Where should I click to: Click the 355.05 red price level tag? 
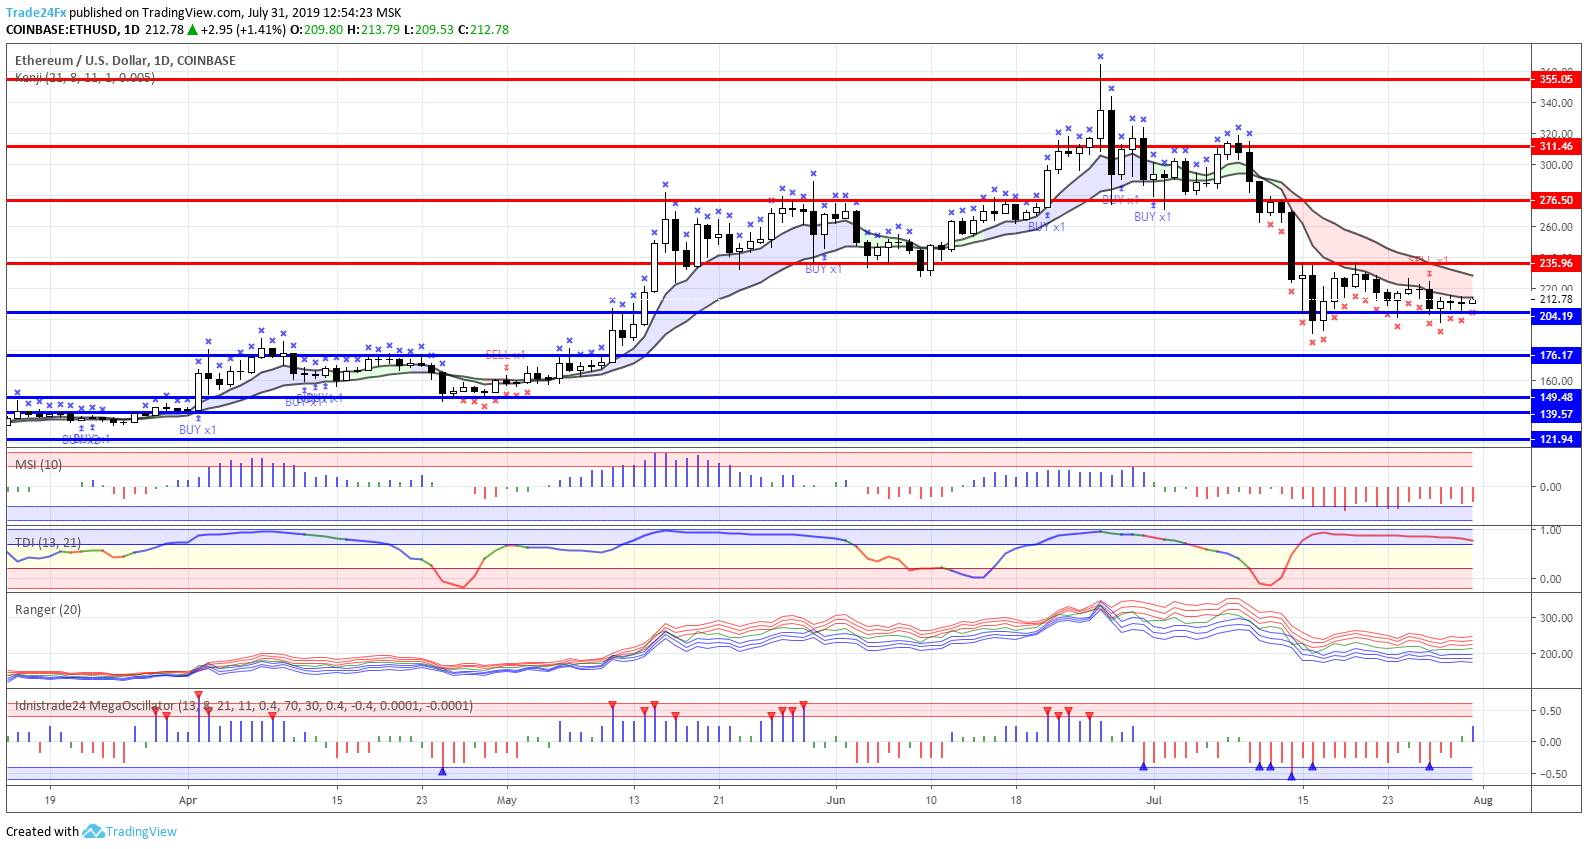(x=1555, y=79)
